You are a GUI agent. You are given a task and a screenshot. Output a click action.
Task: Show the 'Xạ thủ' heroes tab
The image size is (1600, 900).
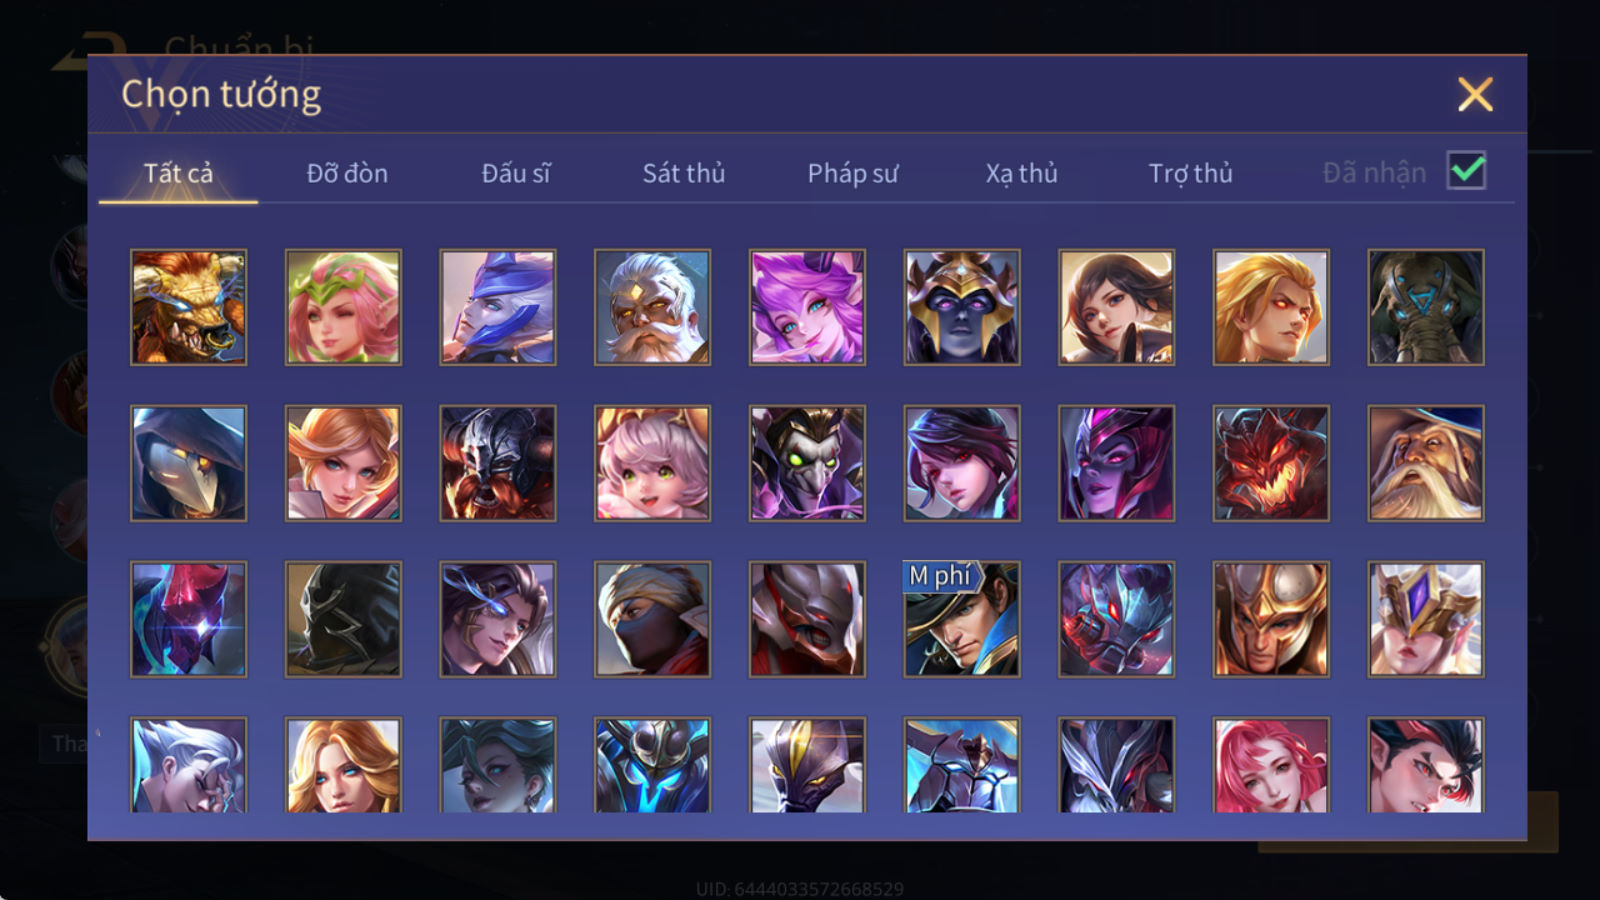pyautogui.click(x=1021, y=173)
